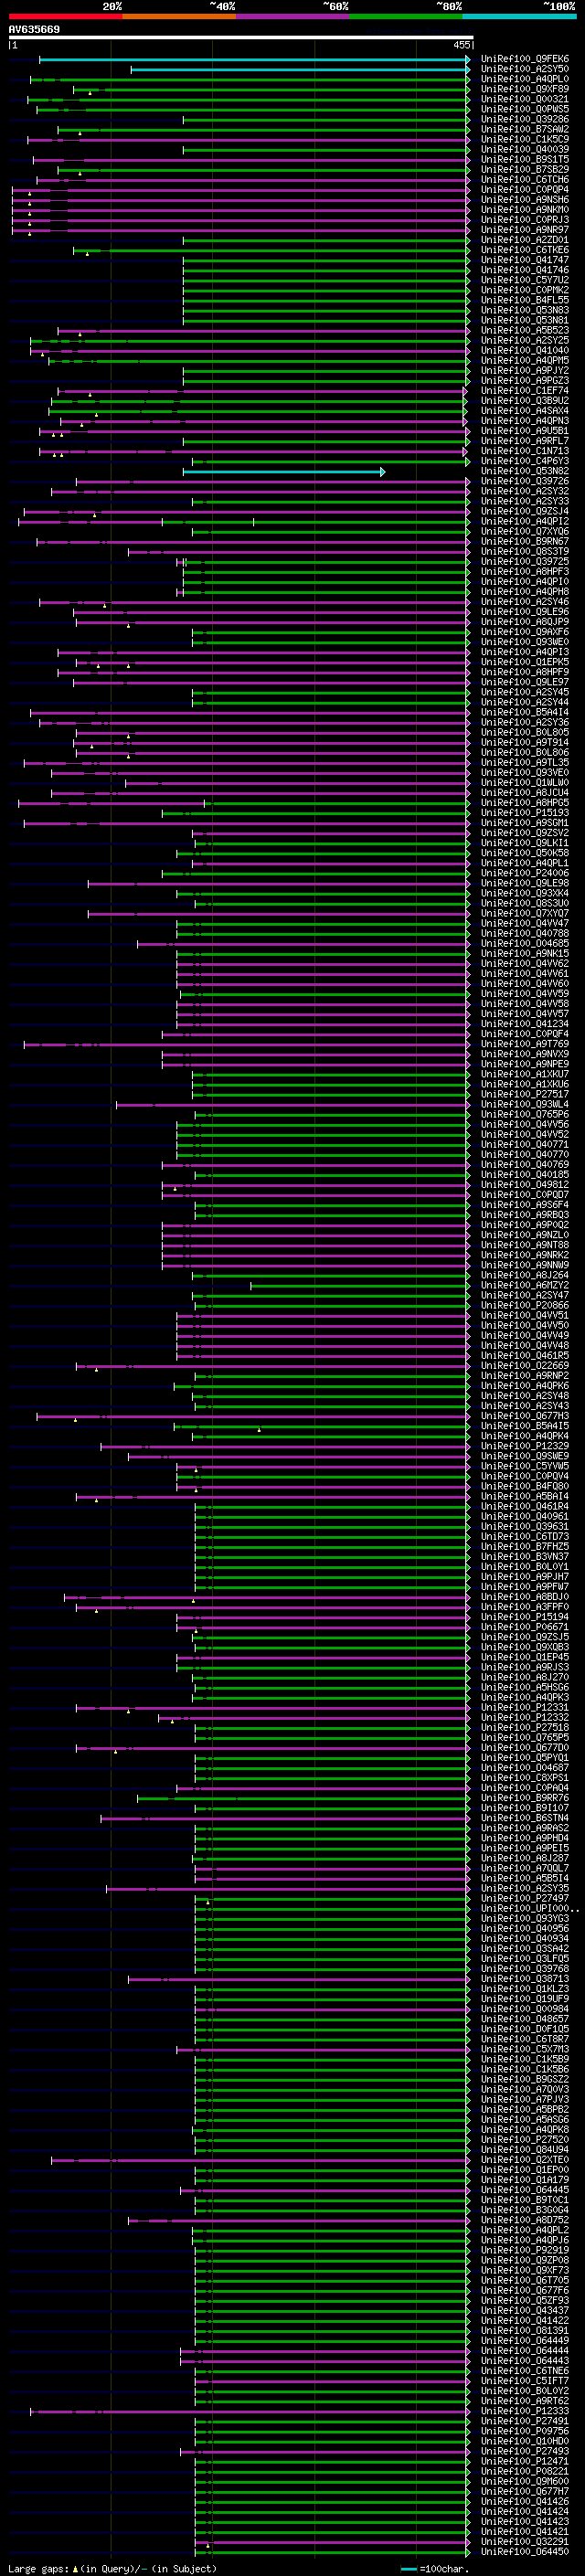Select label UniRef100_C6TCH6

click(x=525, y=180)
